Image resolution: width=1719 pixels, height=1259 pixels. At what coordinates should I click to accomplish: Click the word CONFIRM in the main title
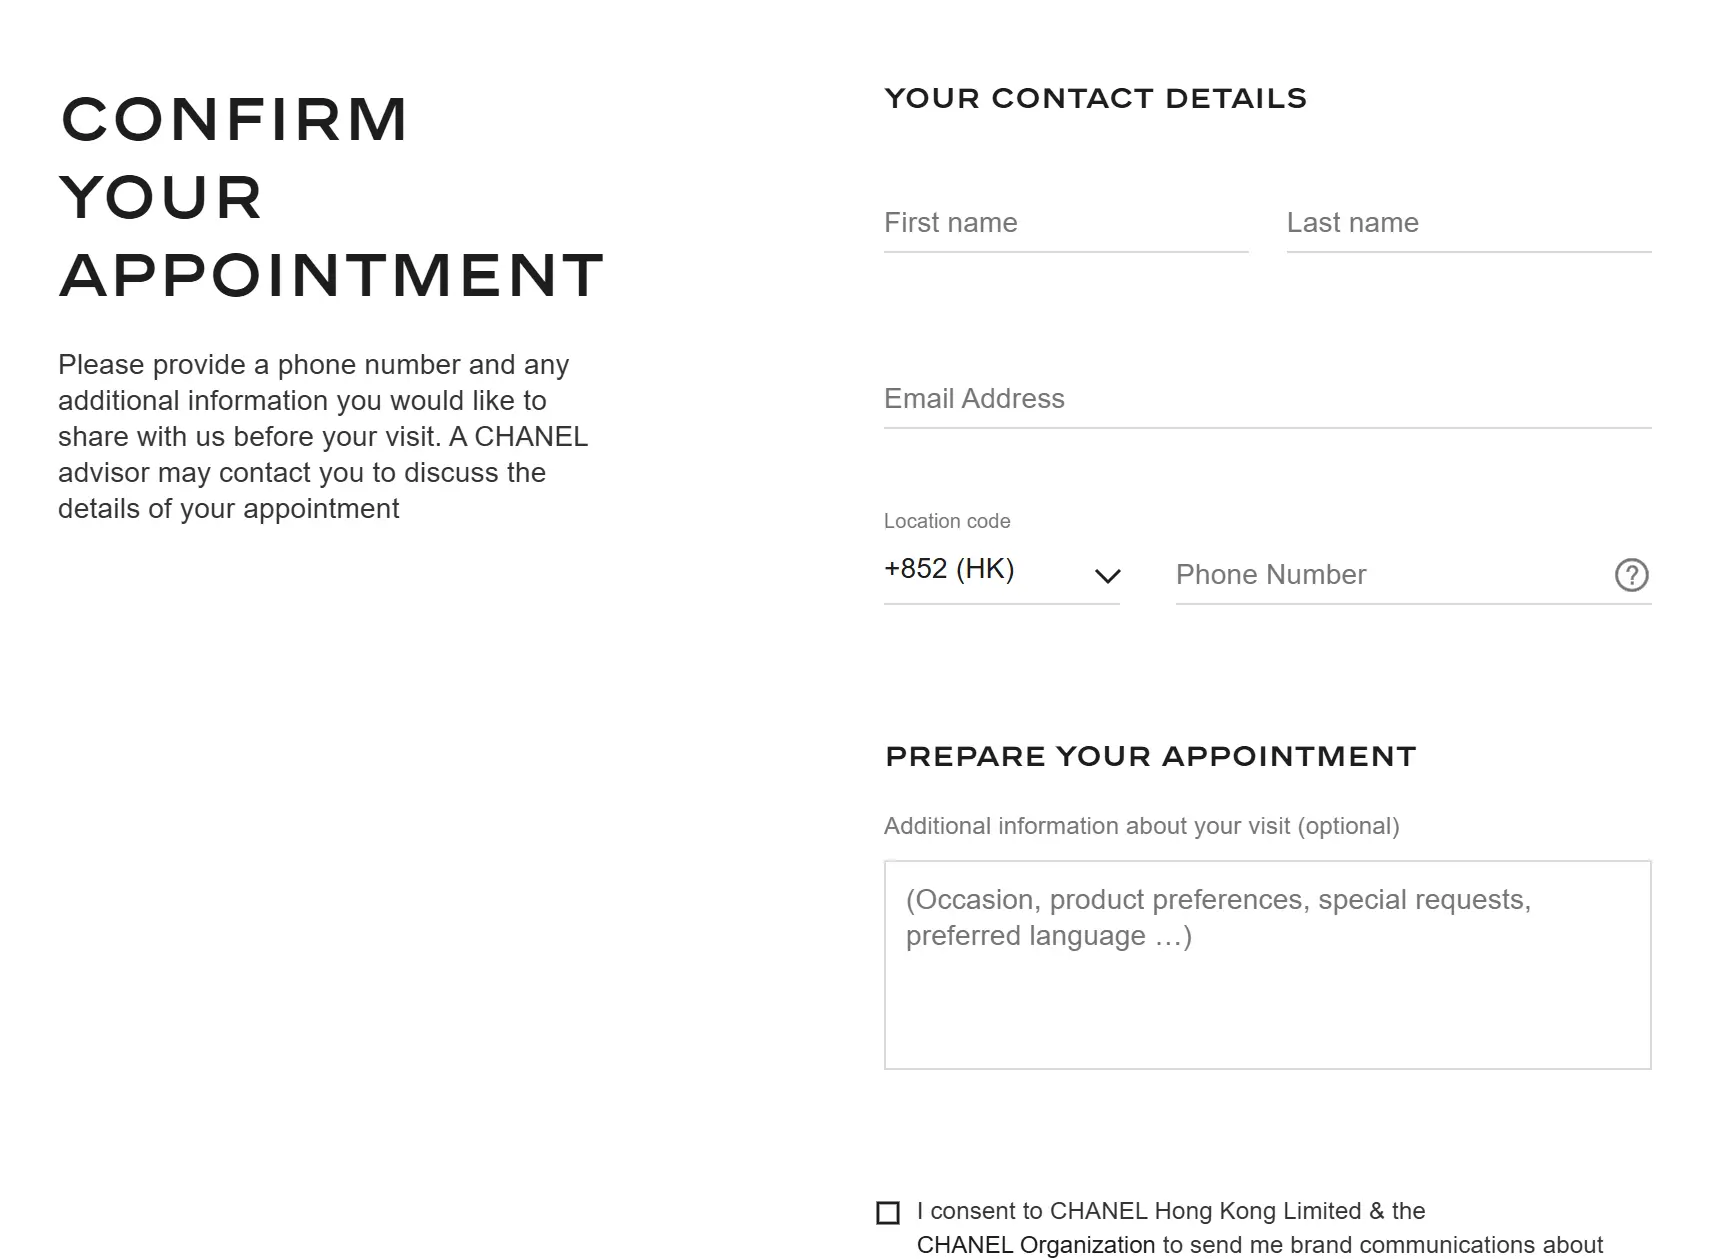click(235, 120)
